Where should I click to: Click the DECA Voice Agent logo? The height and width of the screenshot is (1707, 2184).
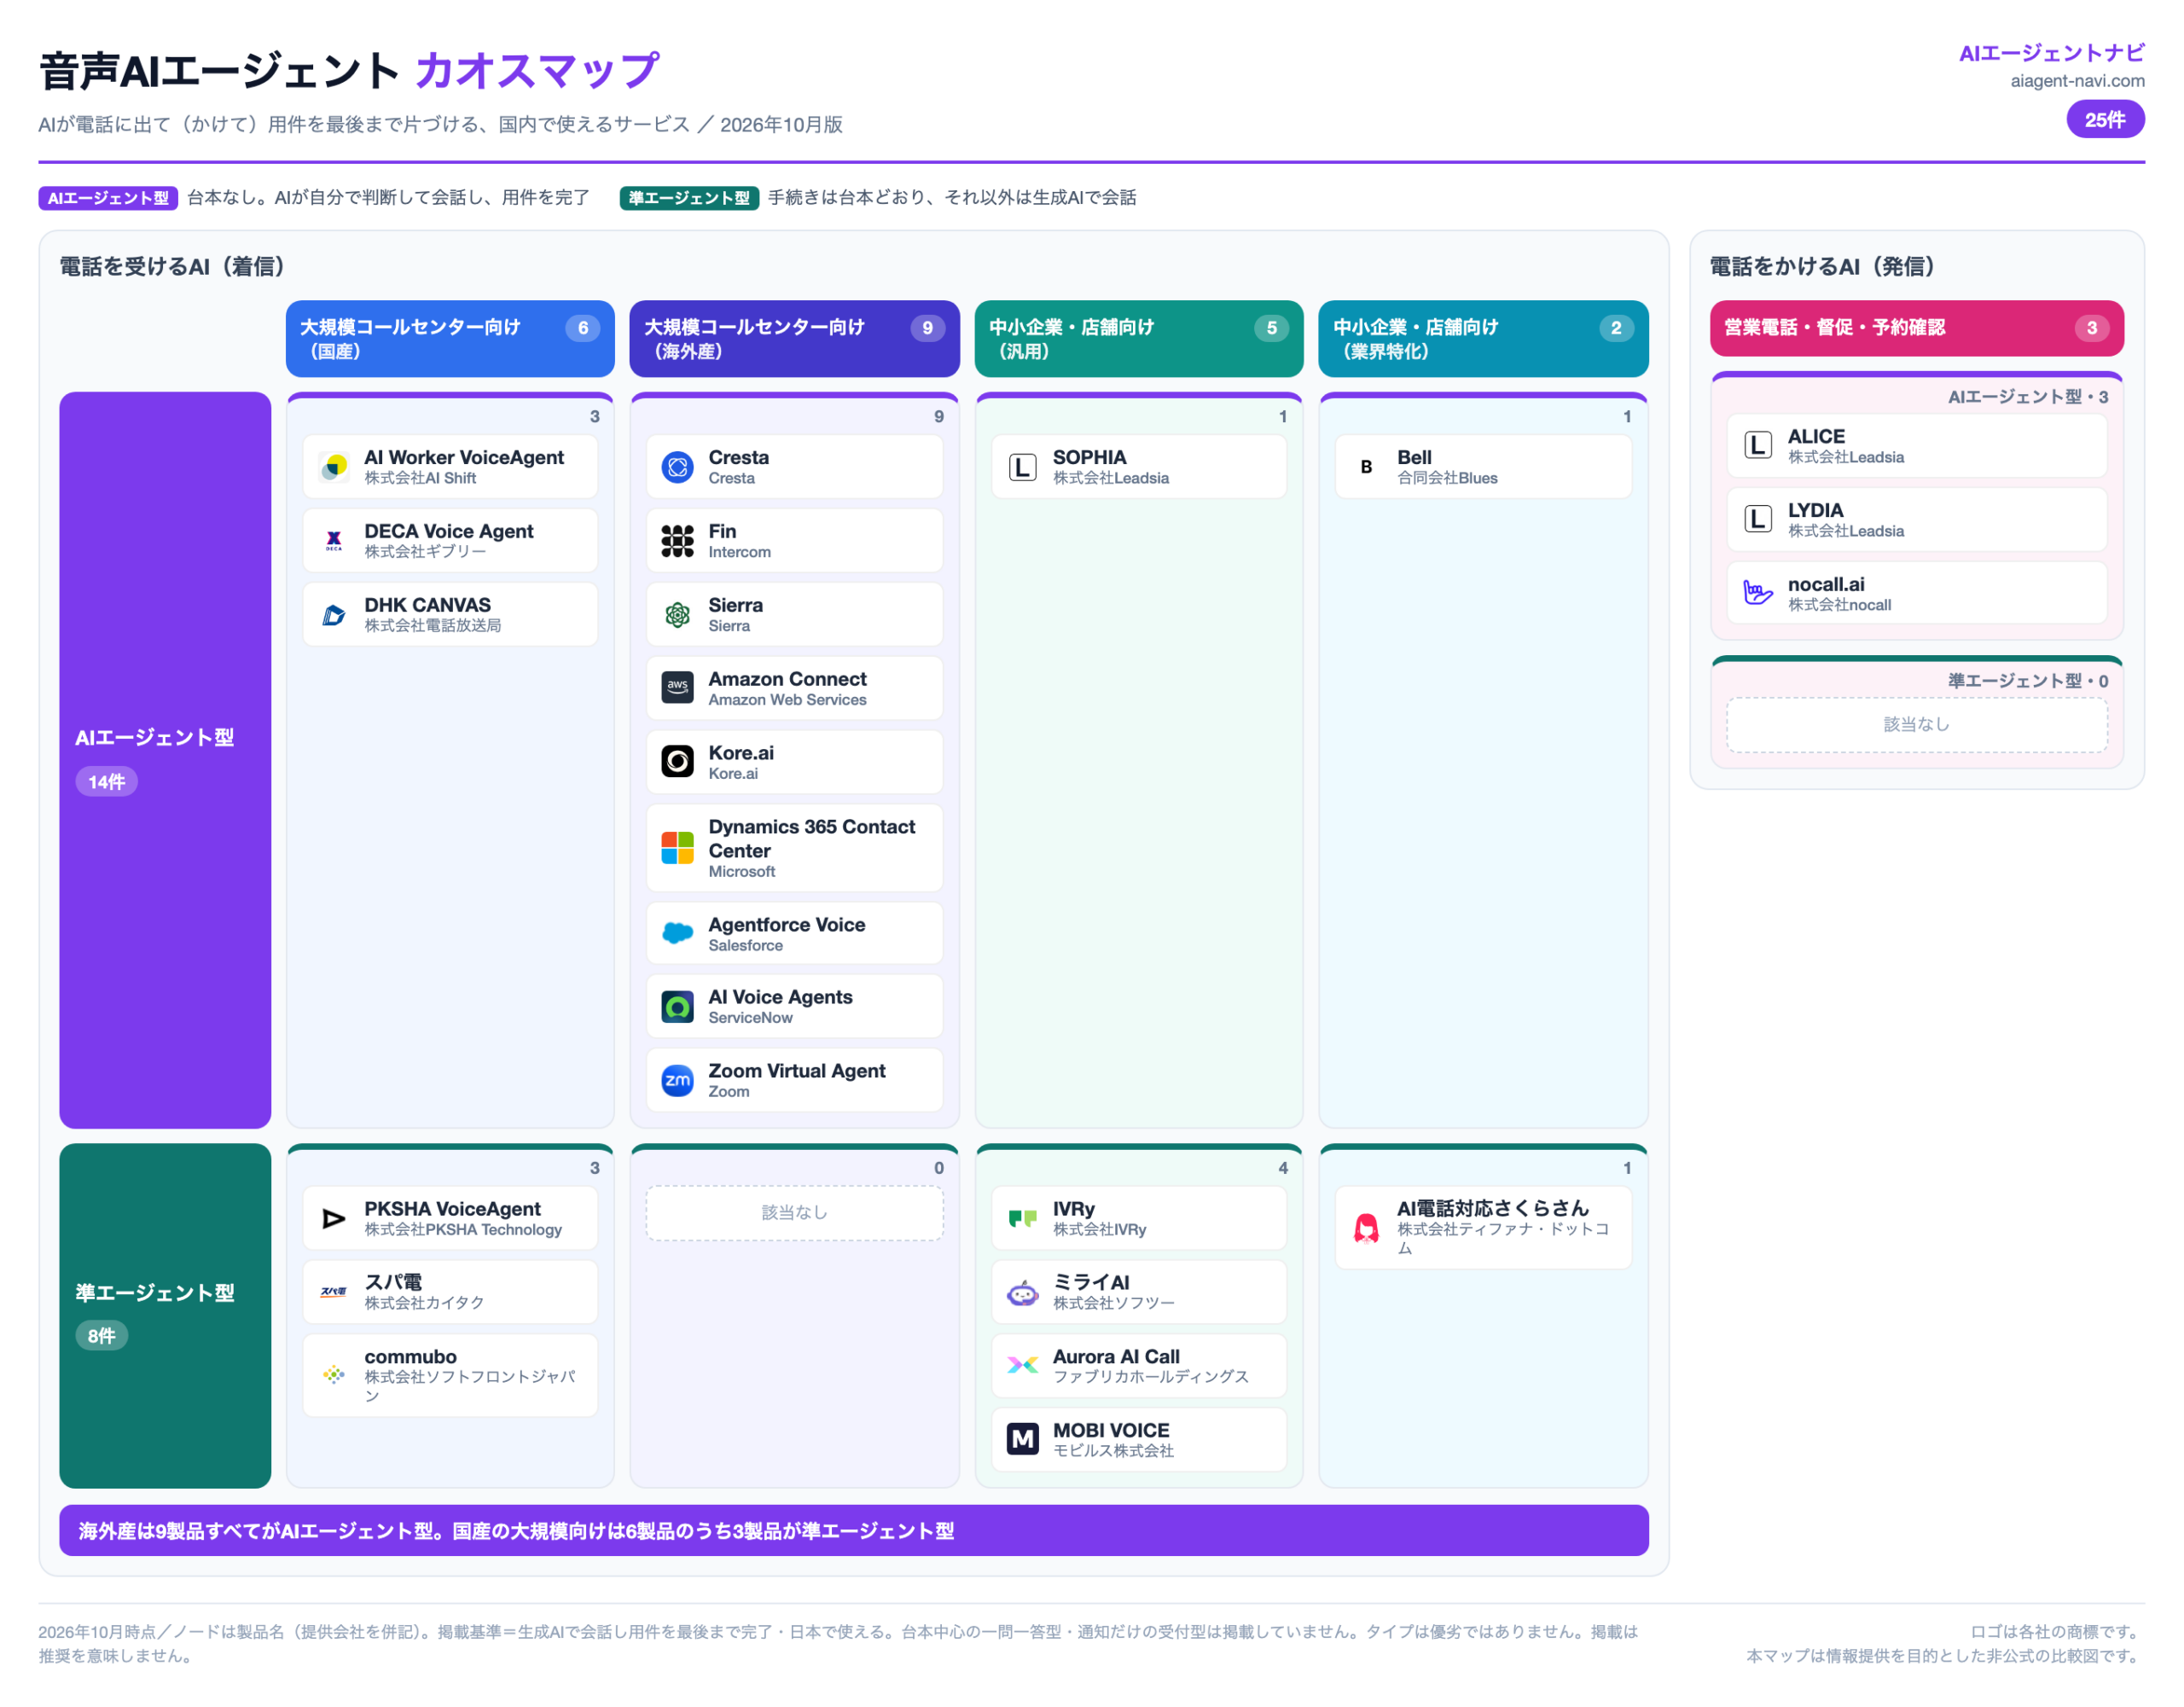coord(334,541)
